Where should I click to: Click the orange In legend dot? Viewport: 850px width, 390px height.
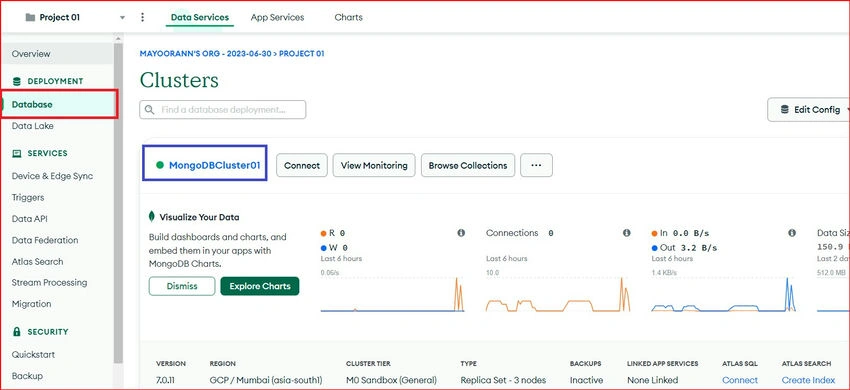click(x=654, y=233)
